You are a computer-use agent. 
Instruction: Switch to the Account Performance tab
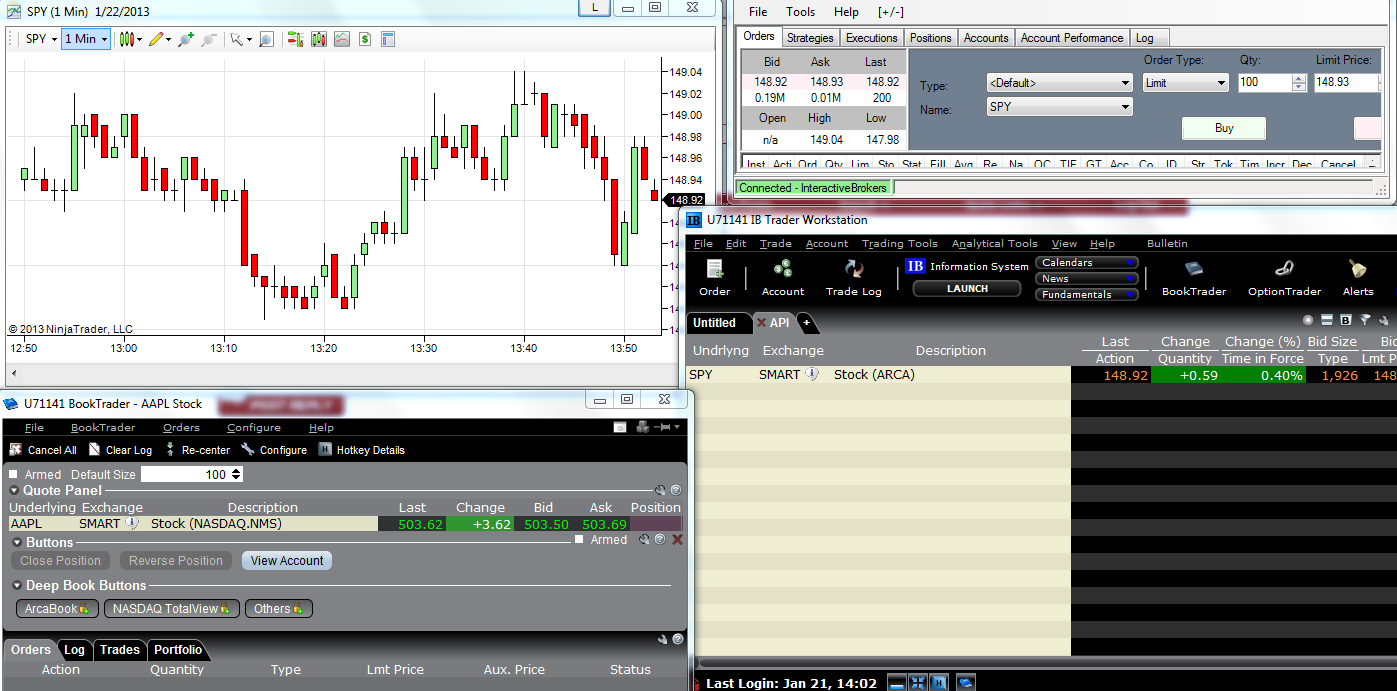[x=1072, y=38]
